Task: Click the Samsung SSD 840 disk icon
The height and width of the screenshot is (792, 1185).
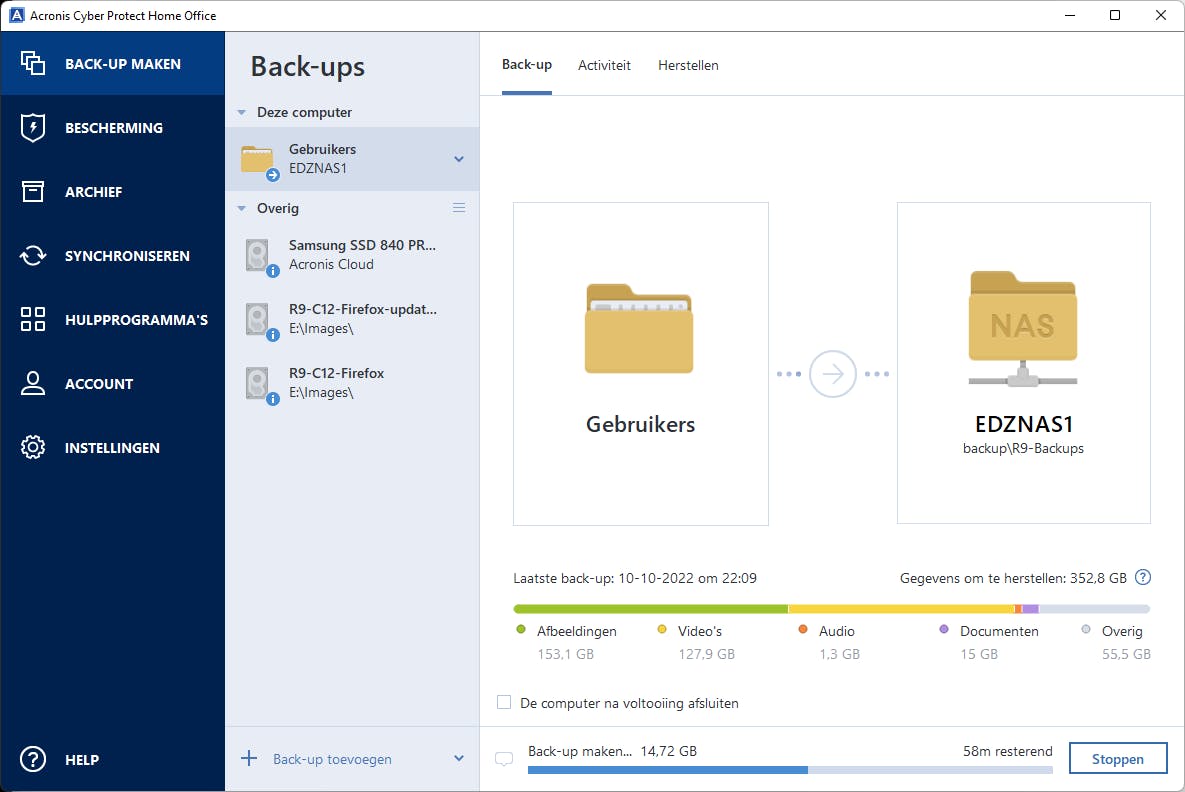Action: click(x=258, y=255)
